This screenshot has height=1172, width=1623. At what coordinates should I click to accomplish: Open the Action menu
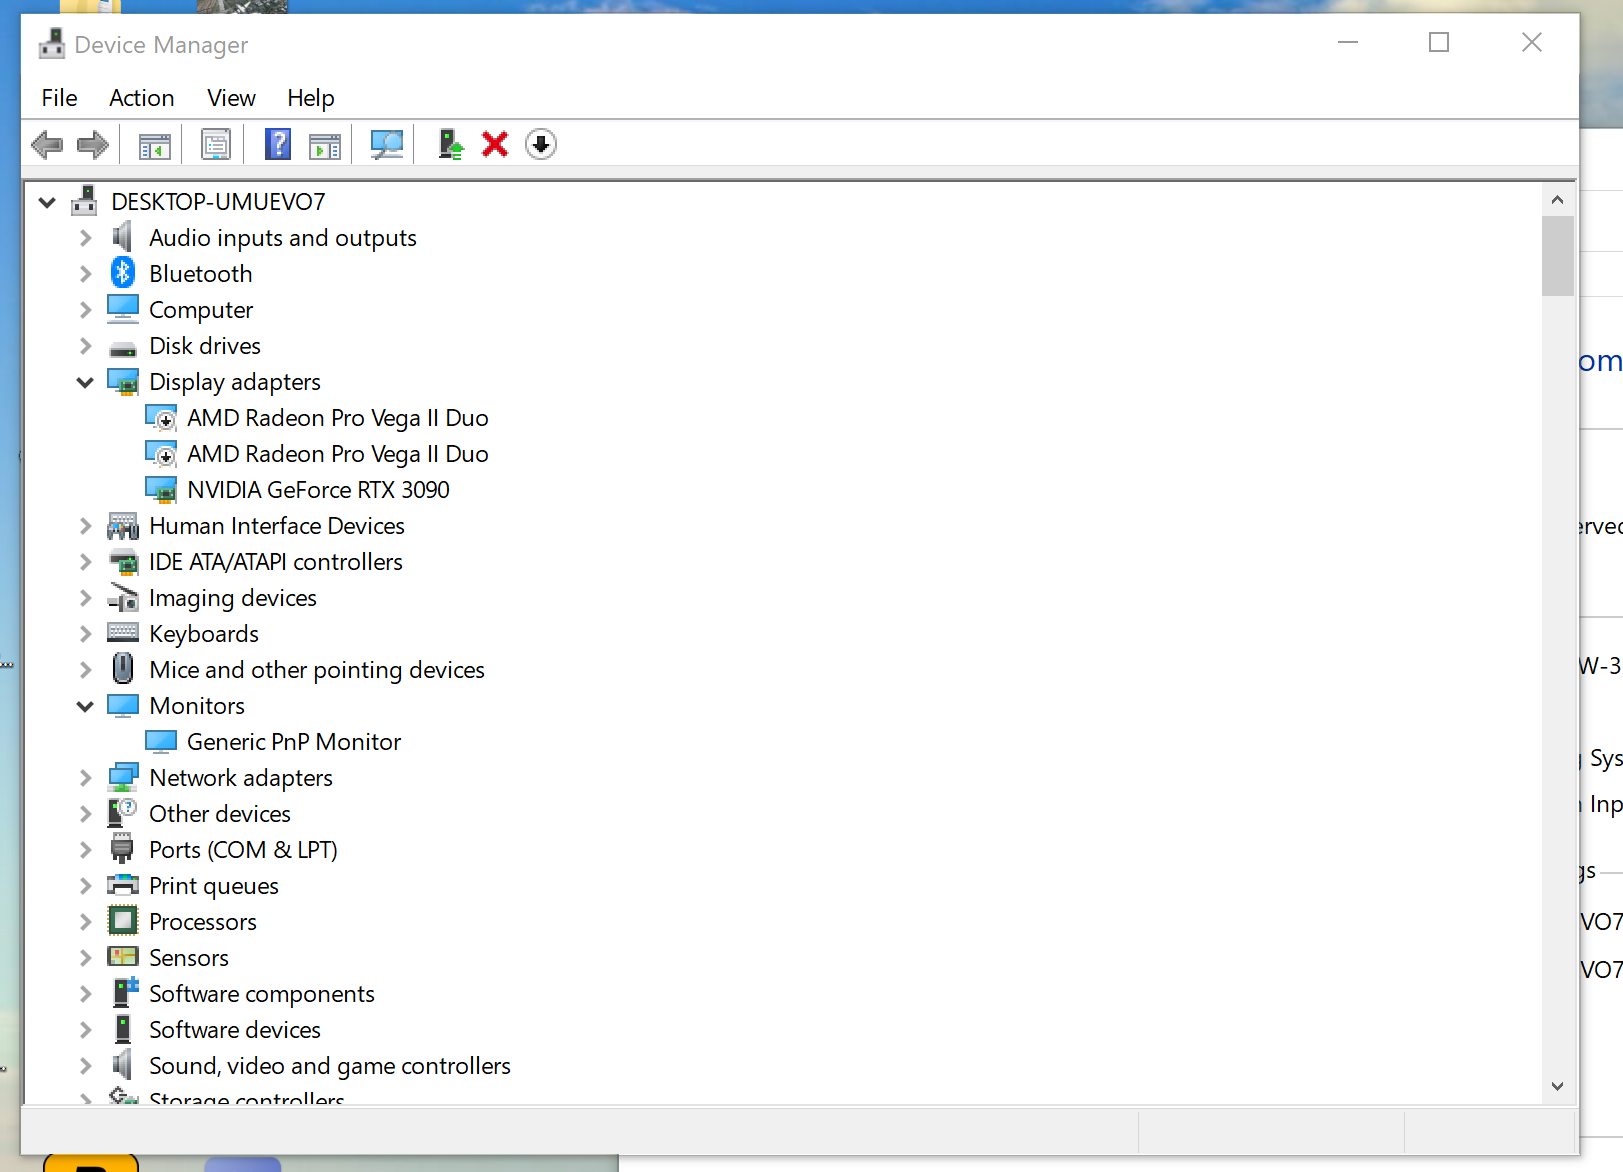142,98
